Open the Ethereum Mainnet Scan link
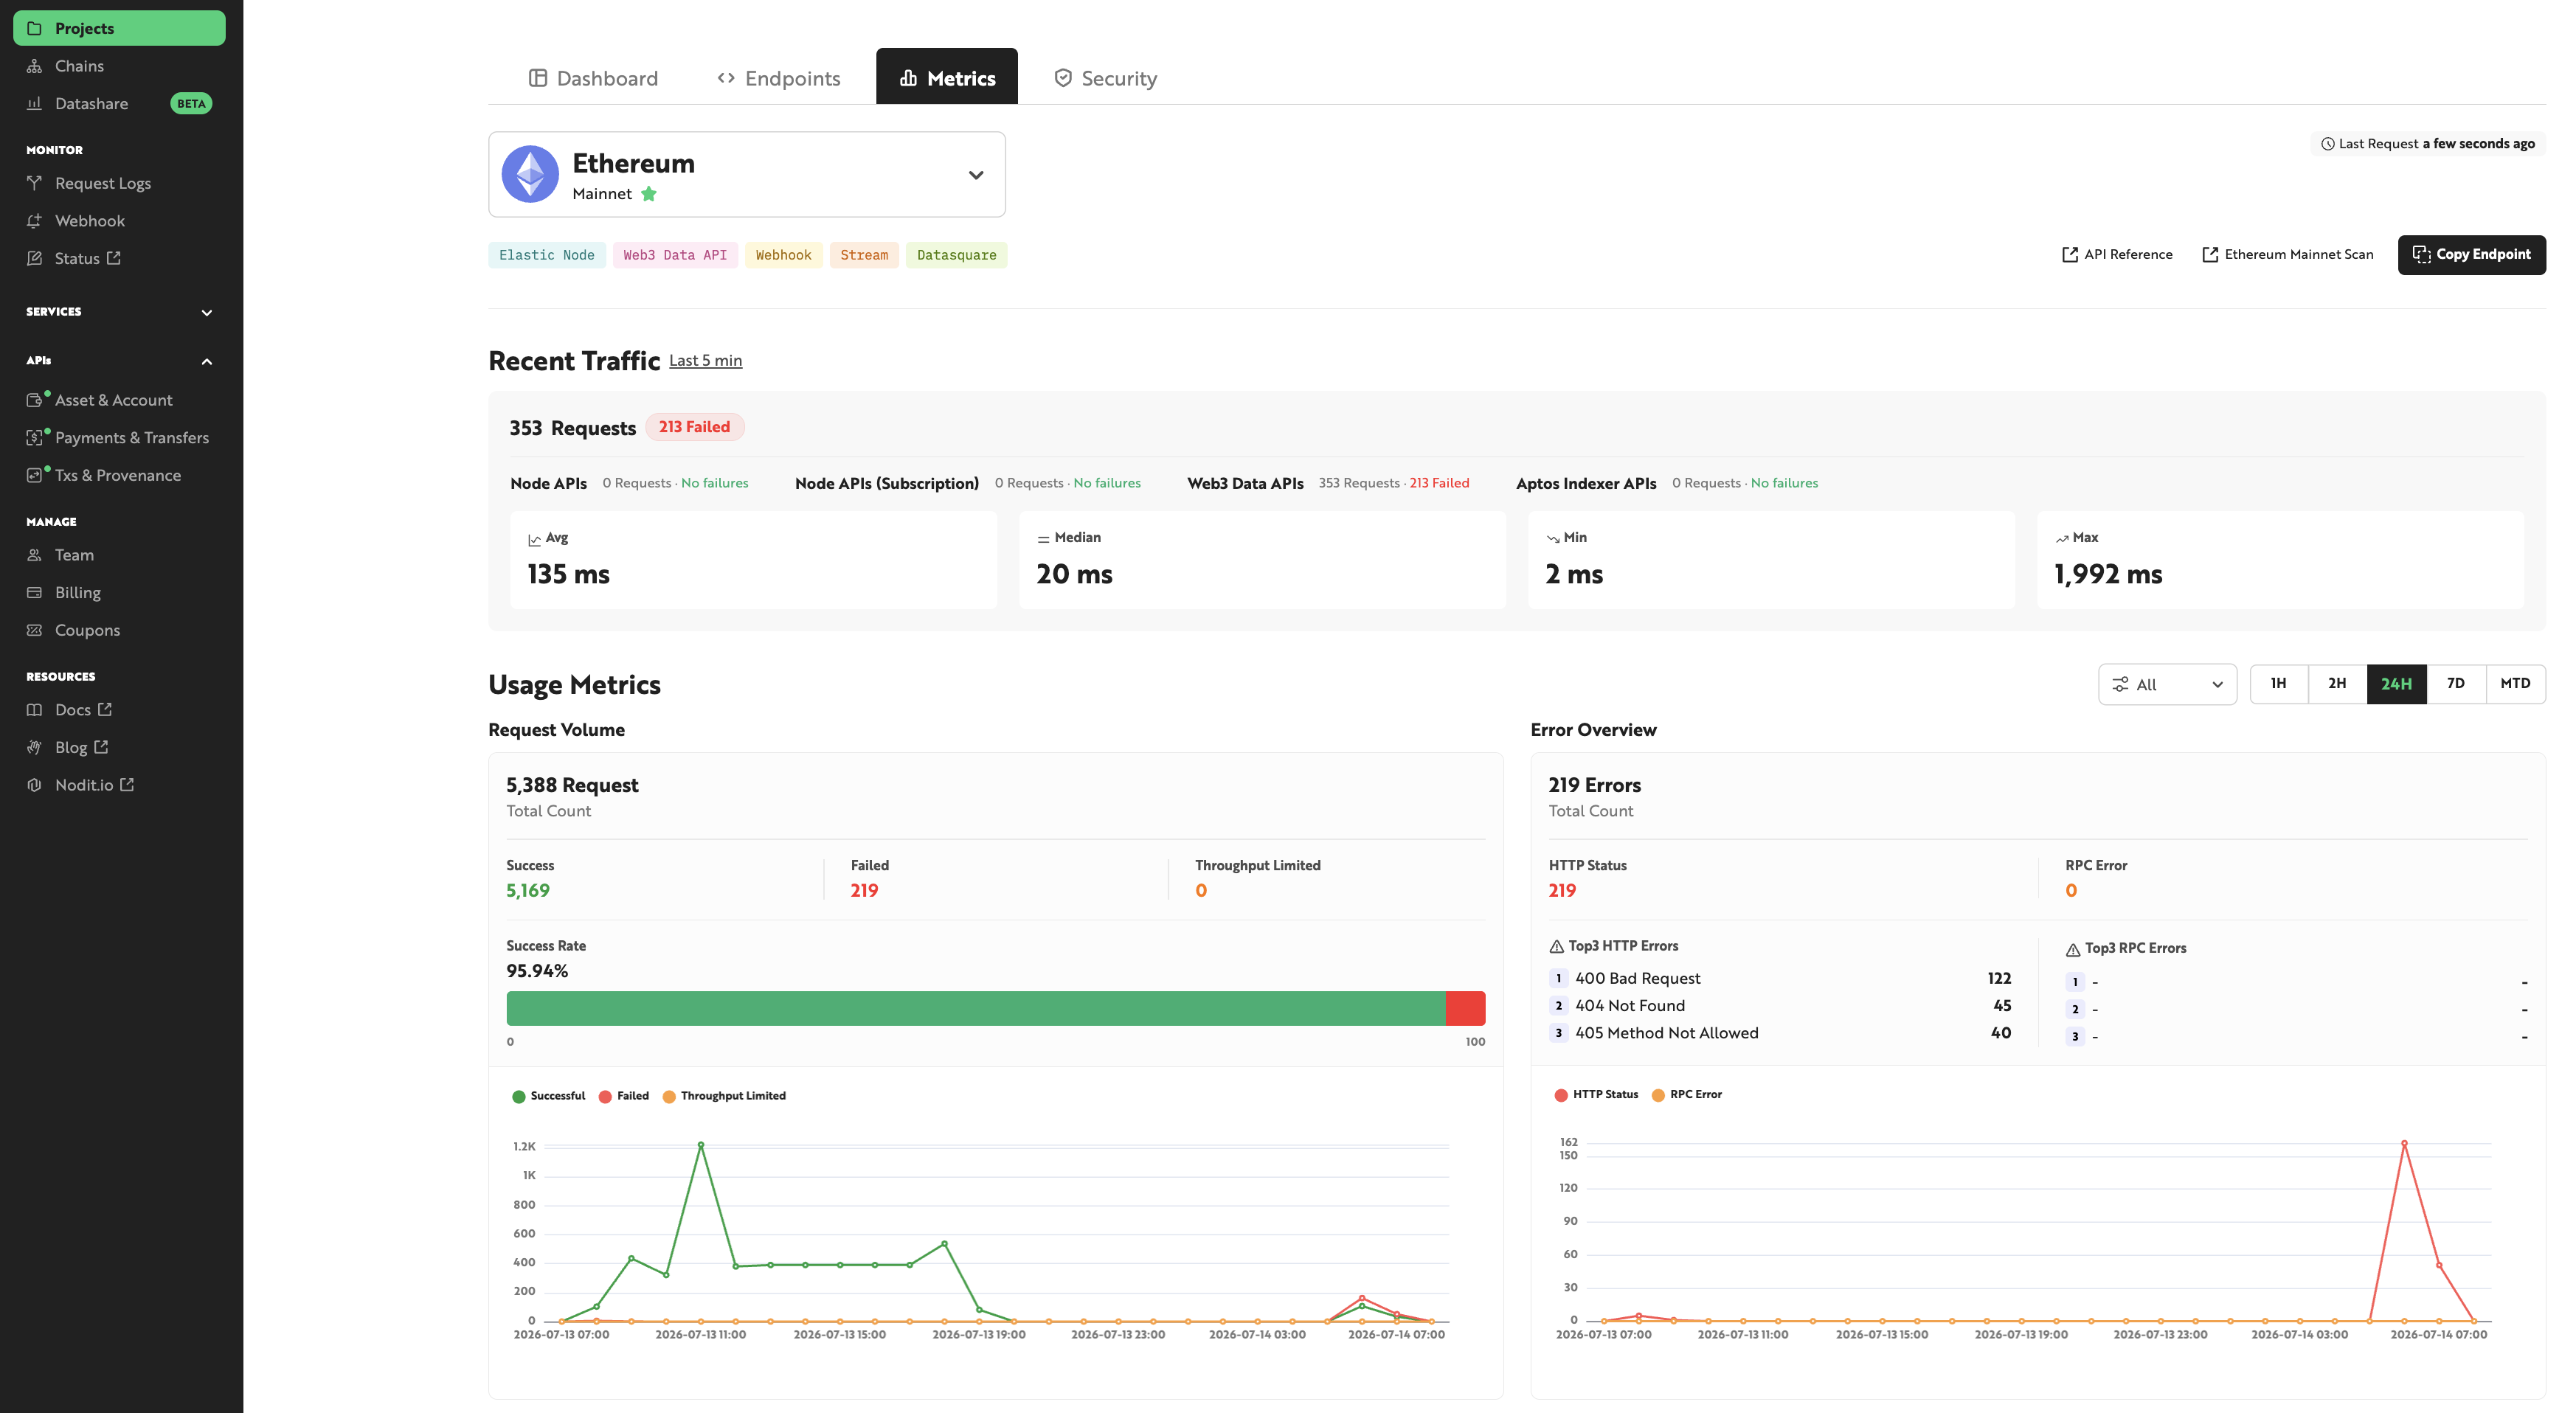 click(x=2288, y=255)
